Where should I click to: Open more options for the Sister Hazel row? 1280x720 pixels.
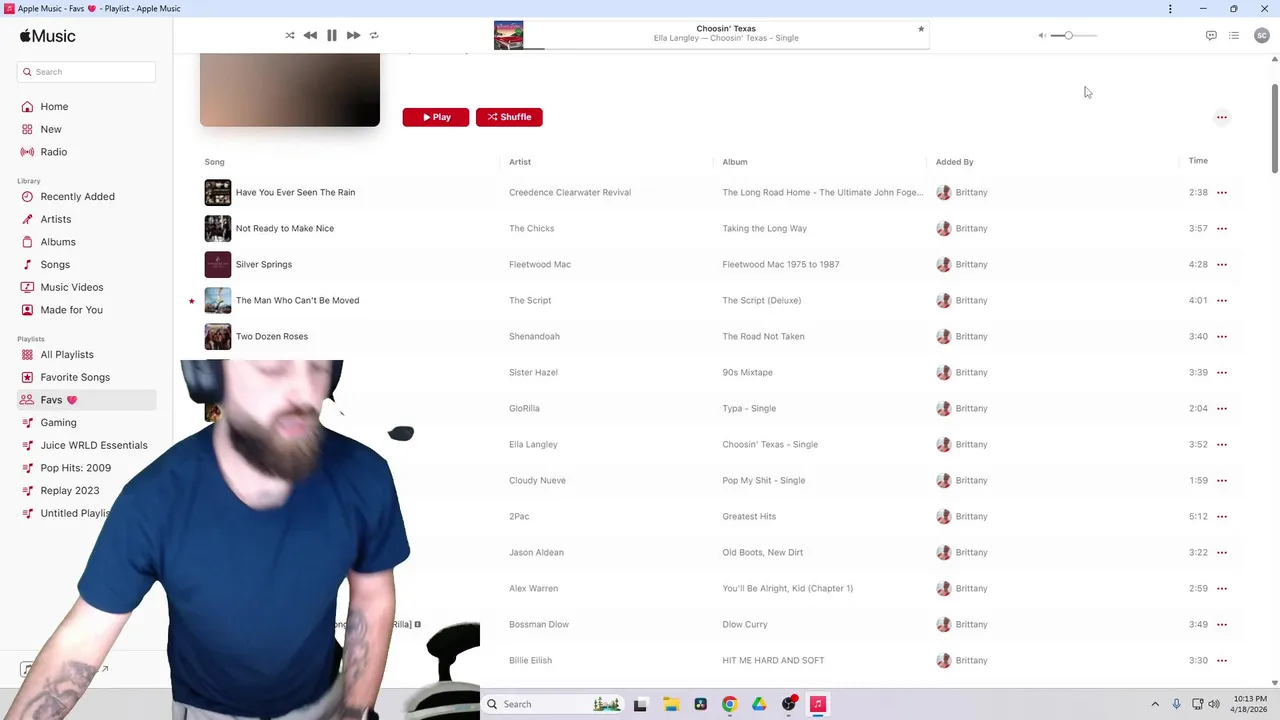click(1222, 372)
